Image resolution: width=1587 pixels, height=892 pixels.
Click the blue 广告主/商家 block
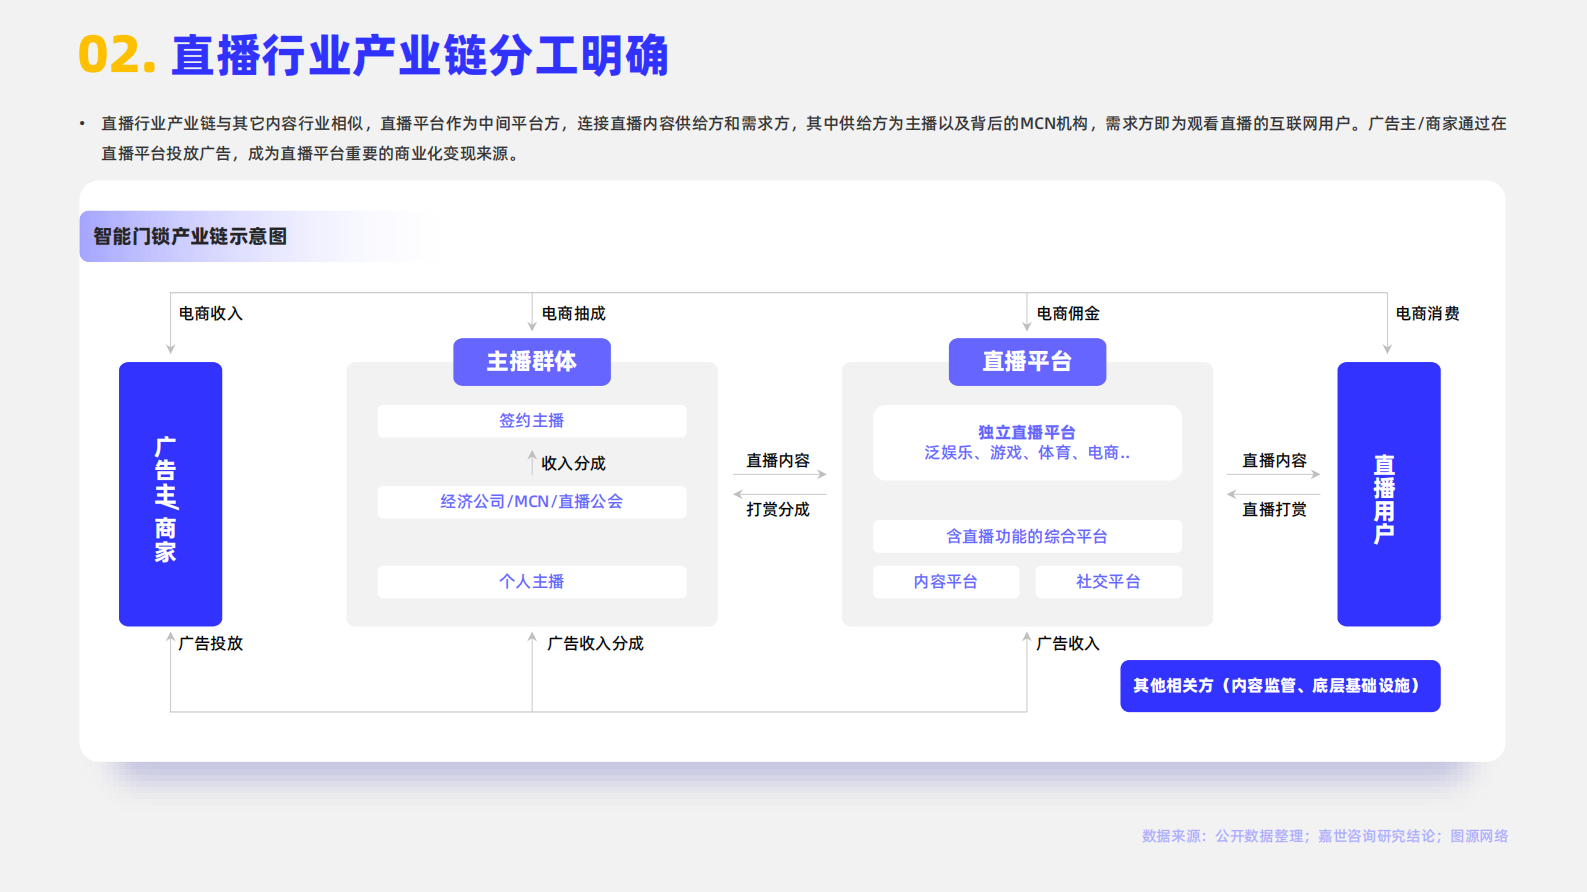tap(170, 494)
